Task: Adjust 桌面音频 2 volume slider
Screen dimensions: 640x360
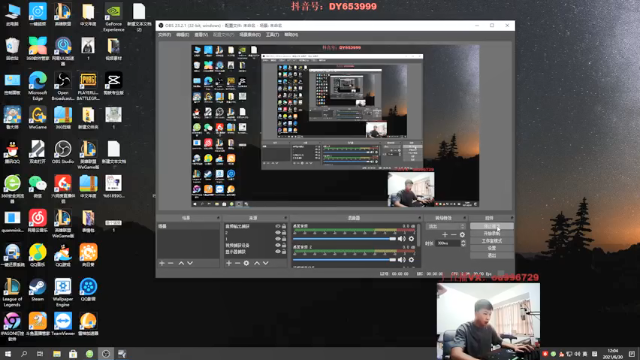Action: (344, 260)
